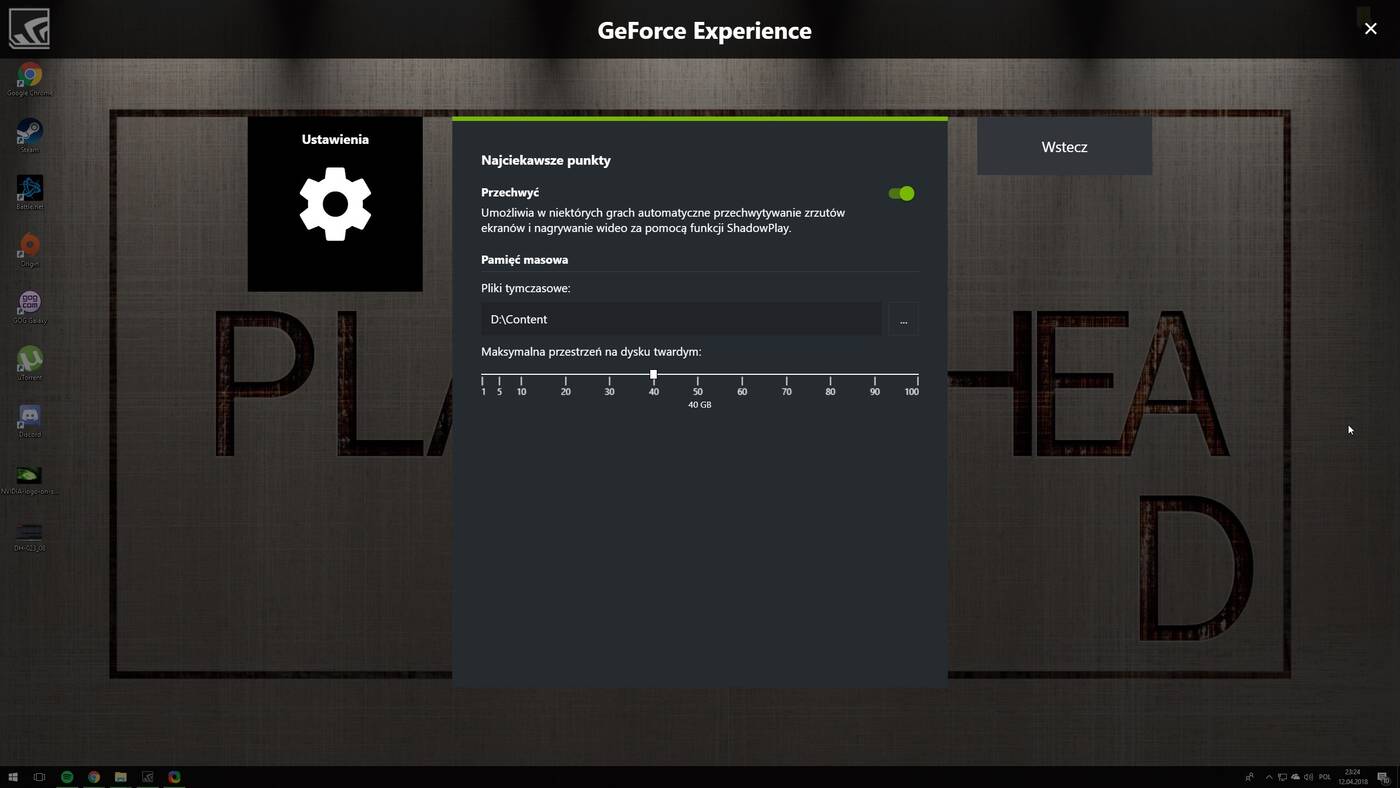Close the GeForce Experience overlay
The image size is (1400, 788).
(x=1370, y=29)
